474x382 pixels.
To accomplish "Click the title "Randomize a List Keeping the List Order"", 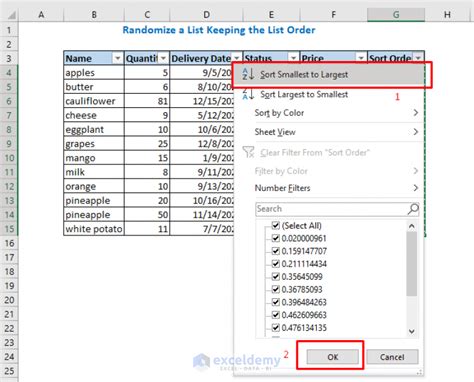I will (x=219, y=30).
